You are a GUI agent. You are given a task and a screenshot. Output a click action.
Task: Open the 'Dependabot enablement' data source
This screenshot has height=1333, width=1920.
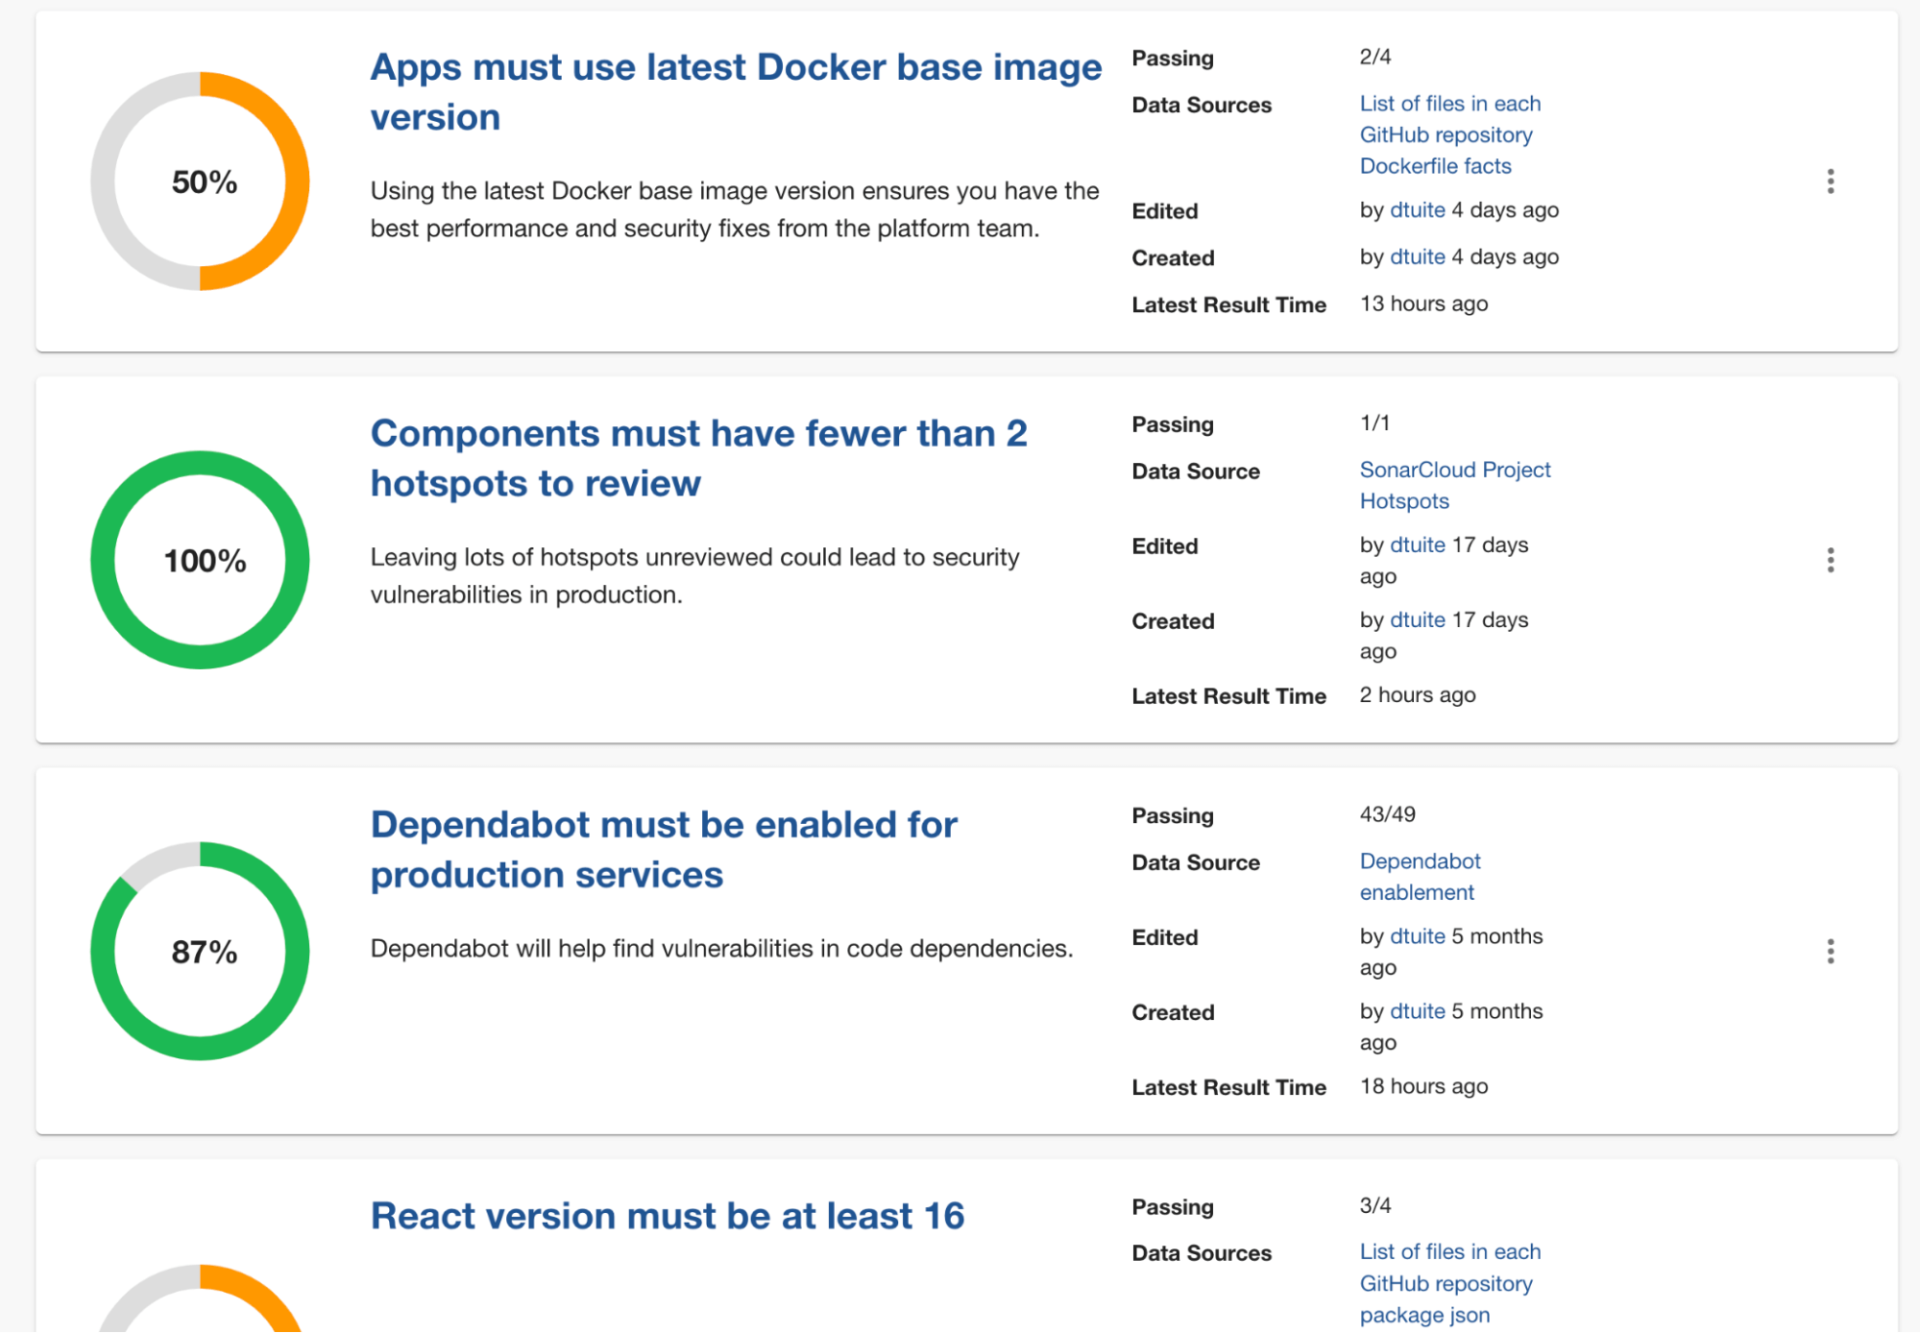1420,876
